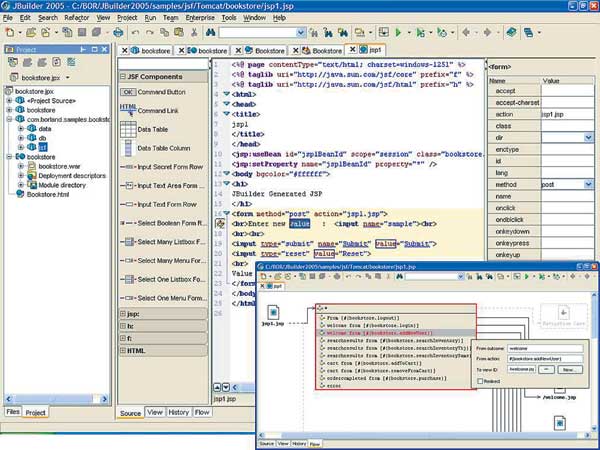Expand the Deployment descriptors tree node
This screenshot has width=600, height=450.
click(x=21, y=176)
